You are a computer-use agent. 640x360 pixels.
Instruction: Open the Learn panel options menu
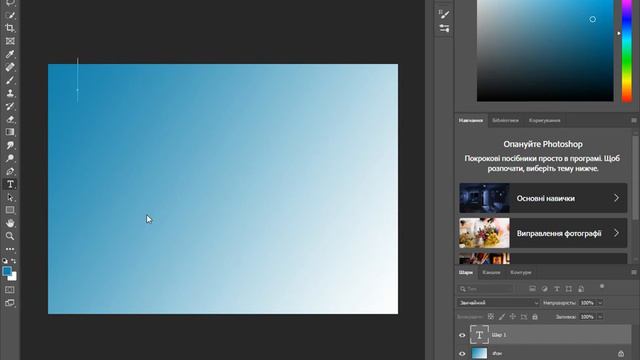point(634,120)
